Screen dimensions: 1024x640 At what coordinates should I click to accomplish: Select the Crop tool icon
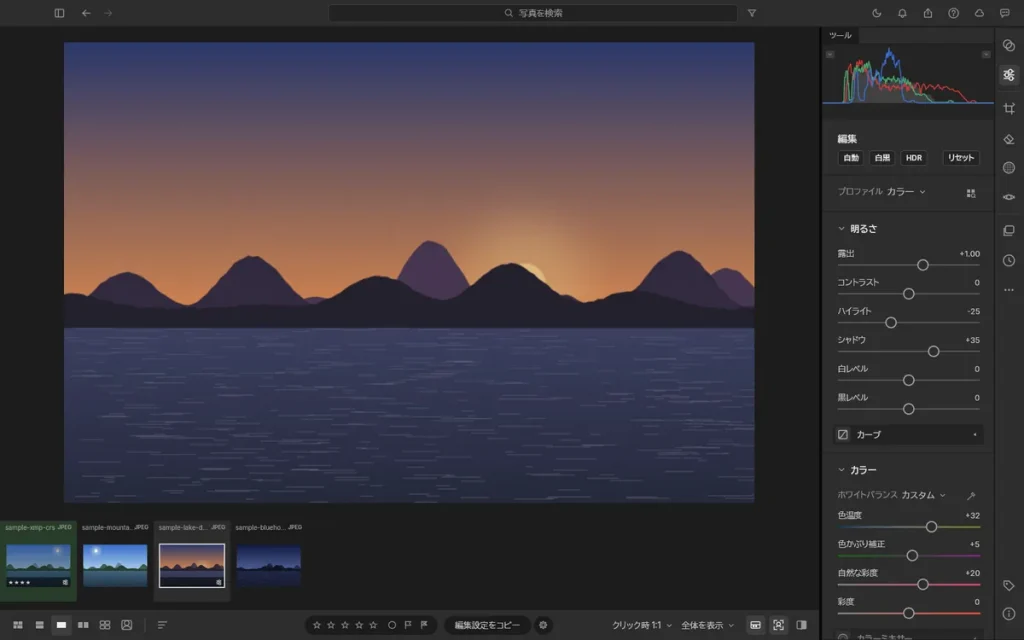pos(1009,108)
